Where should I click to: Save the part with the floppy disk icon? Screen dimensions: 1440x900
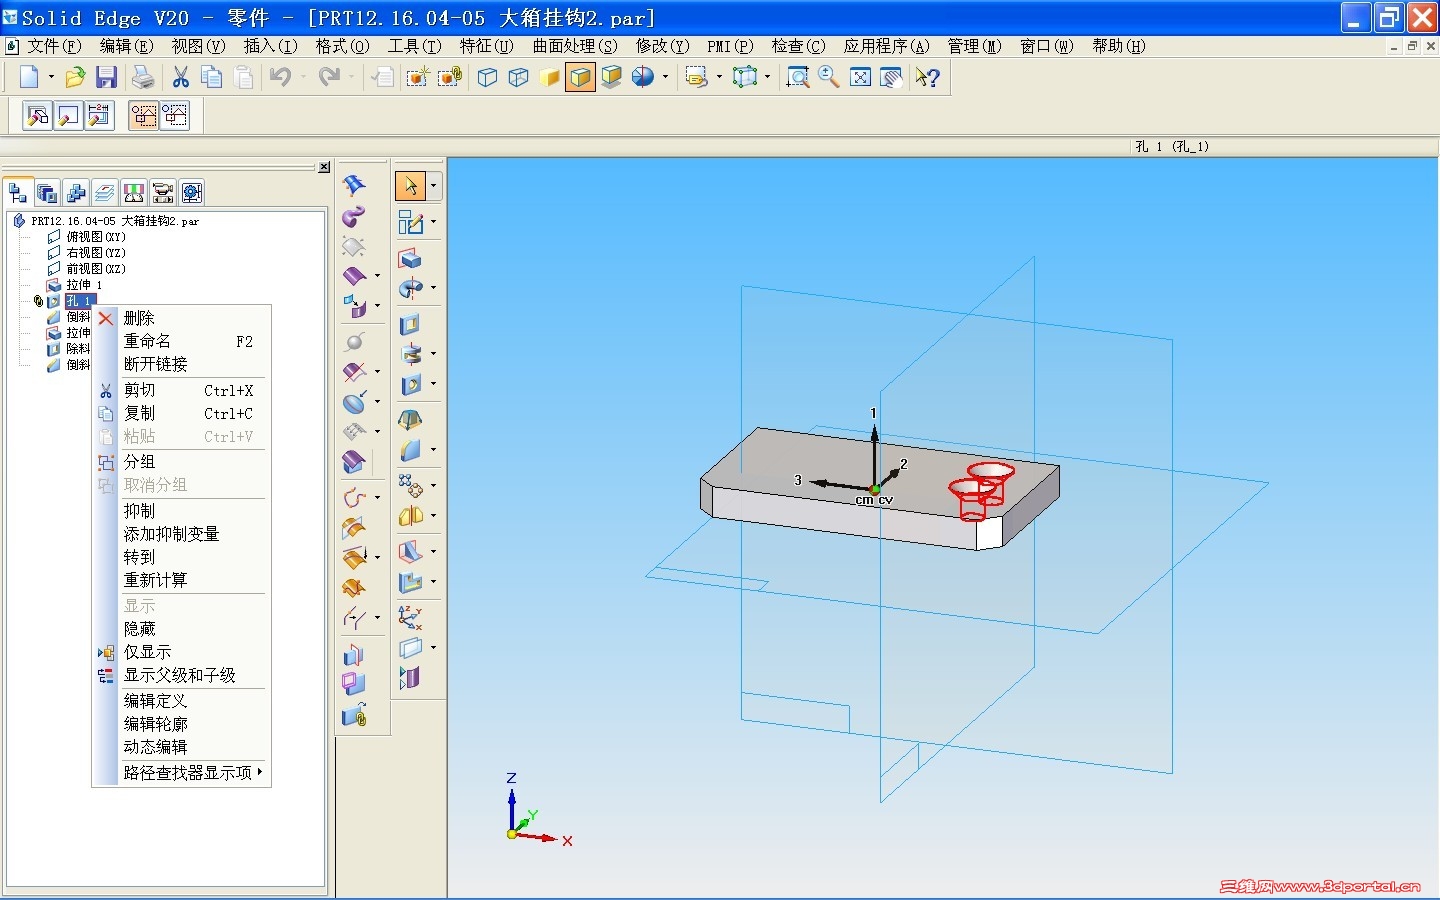point(106,77)
